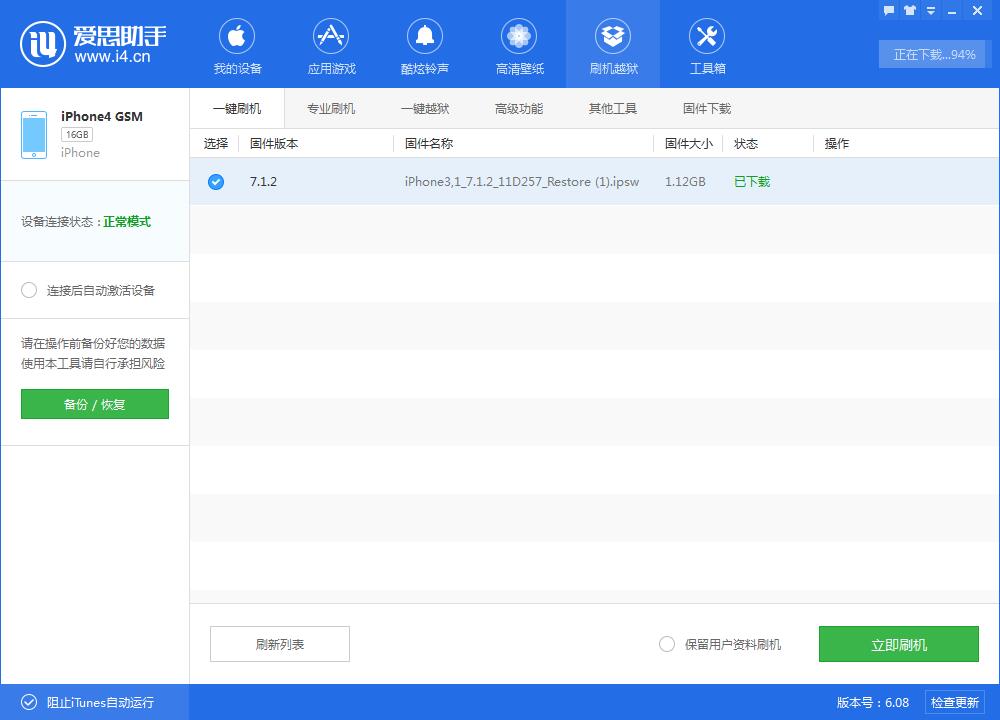Enable 保留用户资料刷机 to keep user data
Viewport: 1000px width, 720px height.
(666, 644)
